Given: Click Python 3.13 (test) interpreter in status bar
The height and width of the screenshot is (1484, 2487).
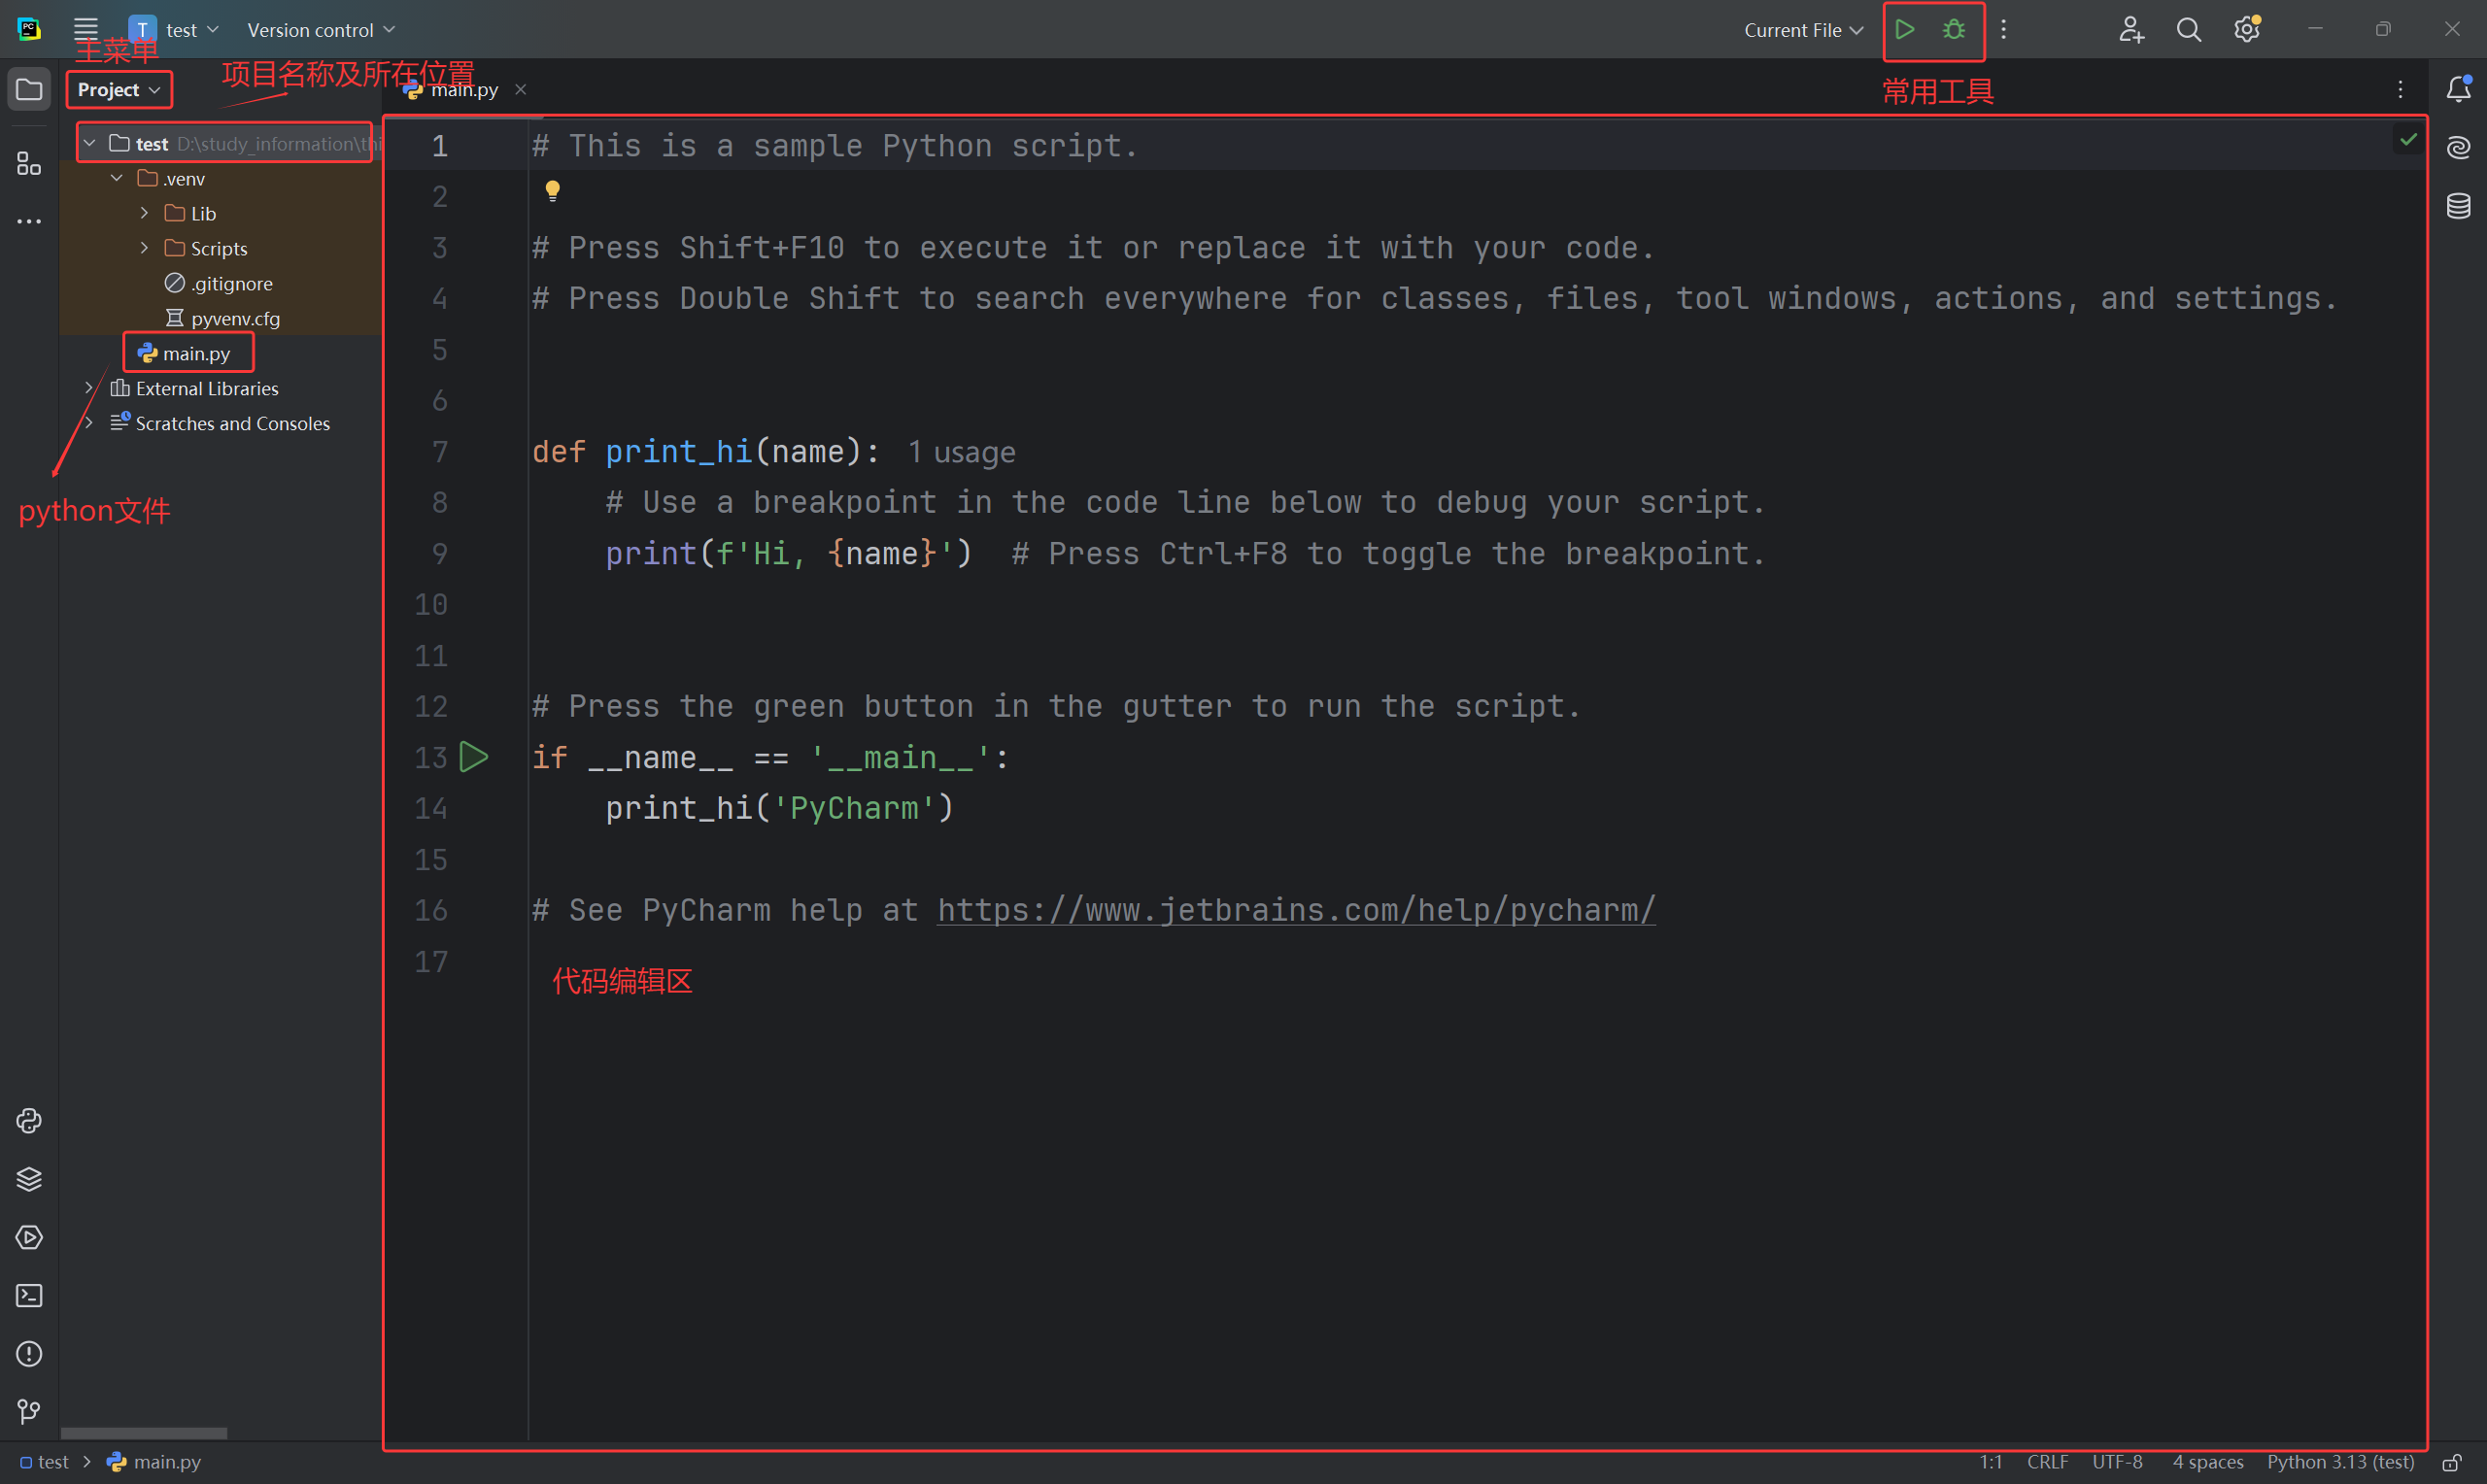Looking at the screenshot, I should (x=2339, y=1462).
